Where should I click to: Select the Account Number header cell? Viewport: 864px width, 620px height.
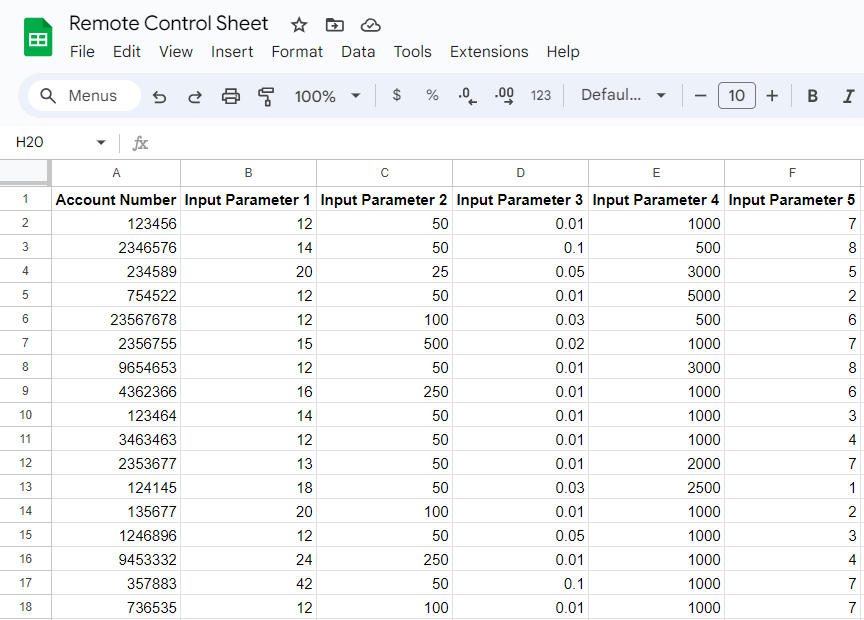(116, 200)
